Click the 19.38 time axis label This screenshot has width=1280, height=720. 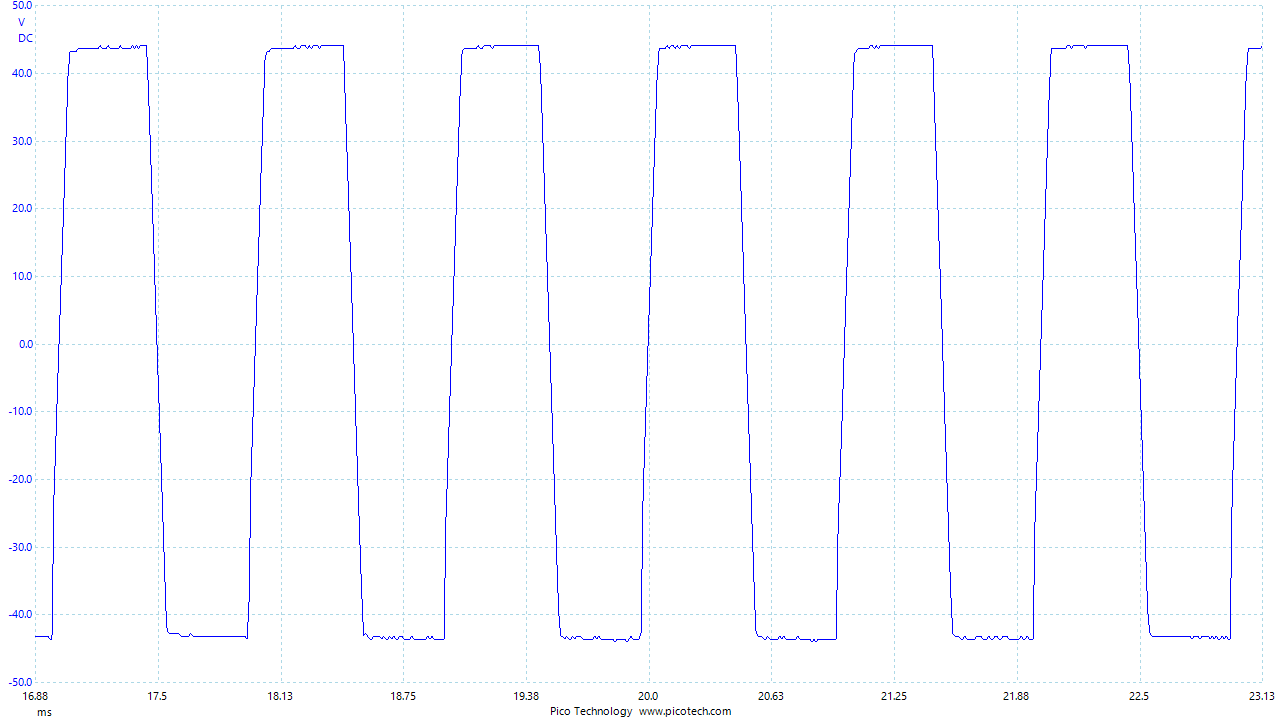point(526,696)
